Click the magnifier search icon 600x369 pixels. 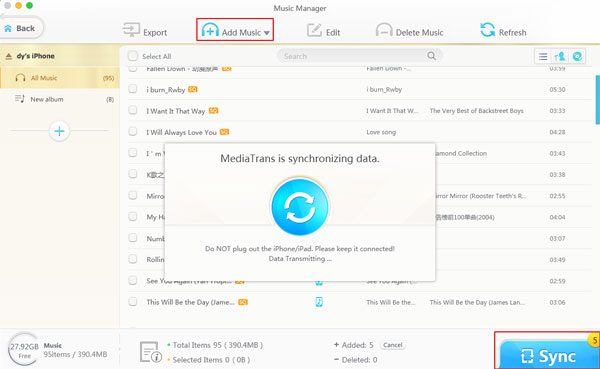click(431, 56)
